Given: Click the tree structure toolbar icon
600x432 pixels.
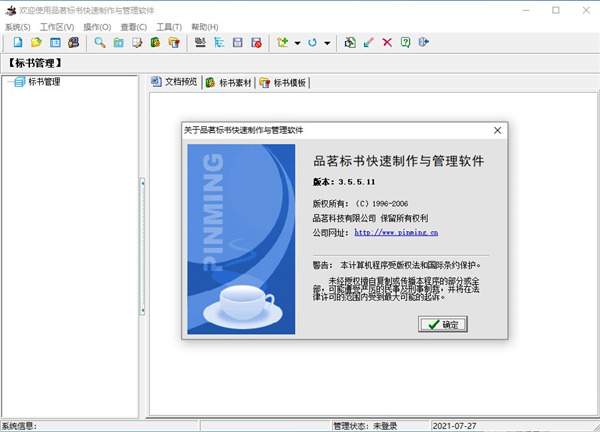Looking at the screenshot, I should 219,42.
